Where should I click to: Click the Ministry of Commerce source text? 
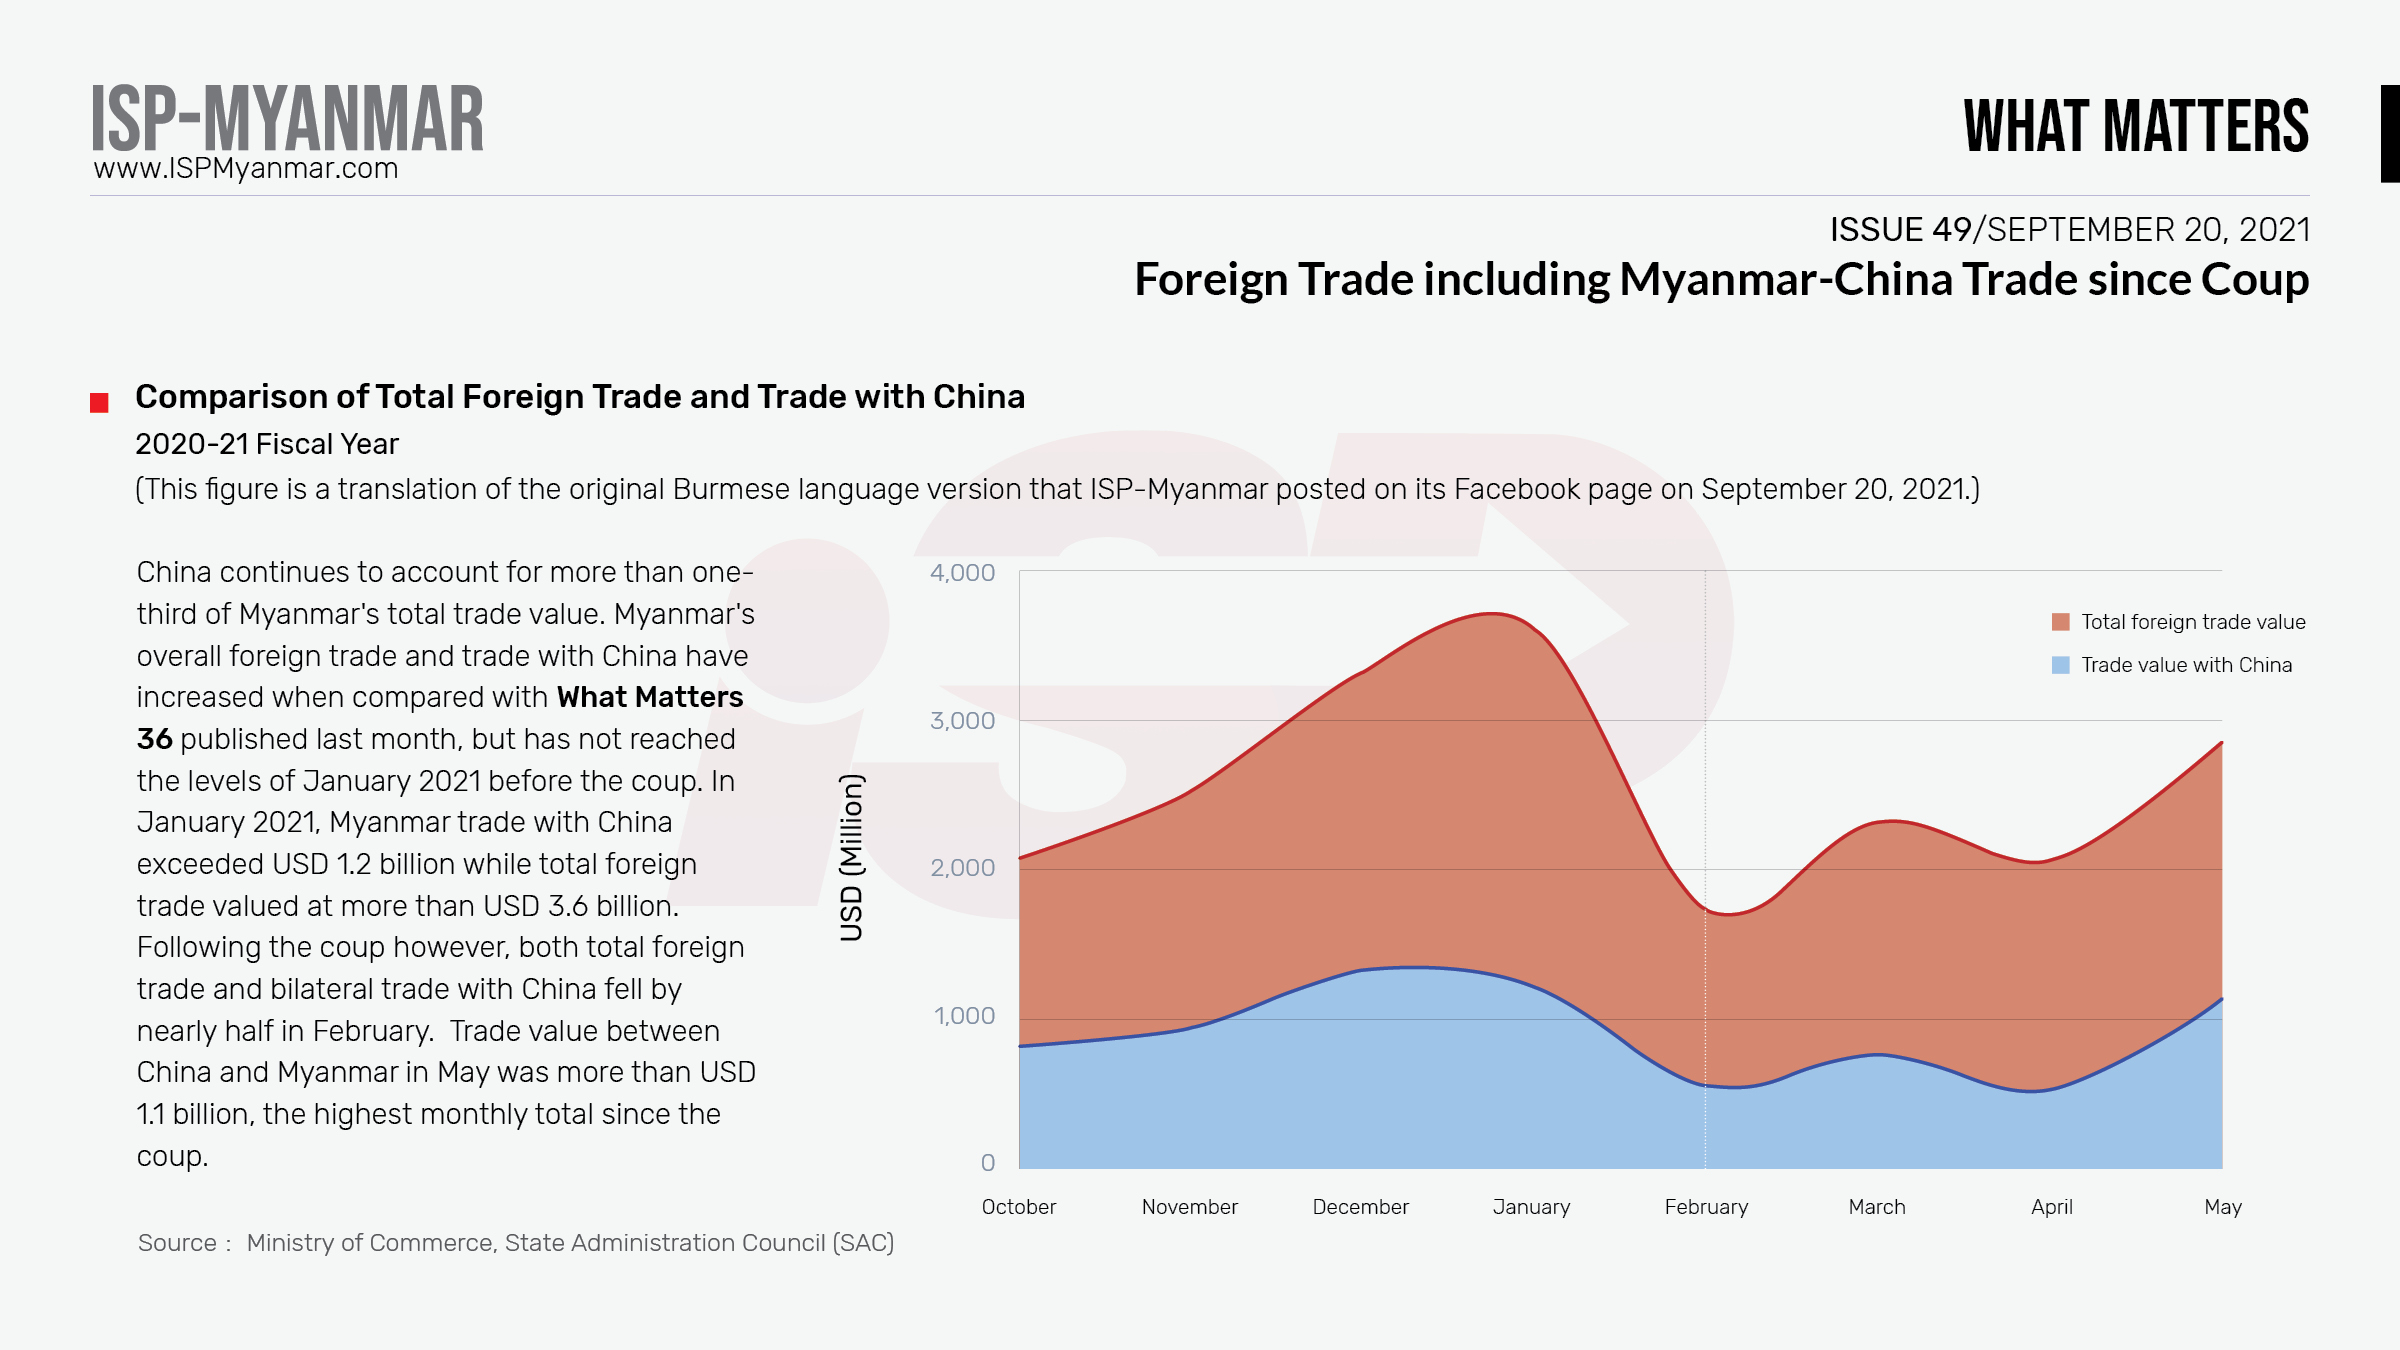570,1243
